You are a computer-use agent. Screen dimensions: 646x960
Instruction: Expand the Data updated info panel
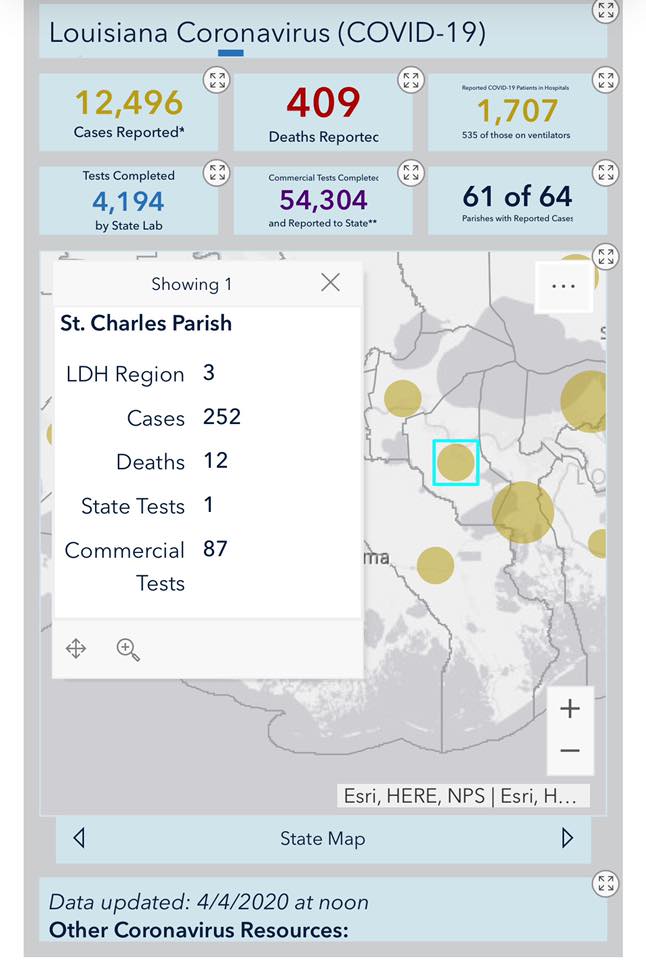[606, 883]
